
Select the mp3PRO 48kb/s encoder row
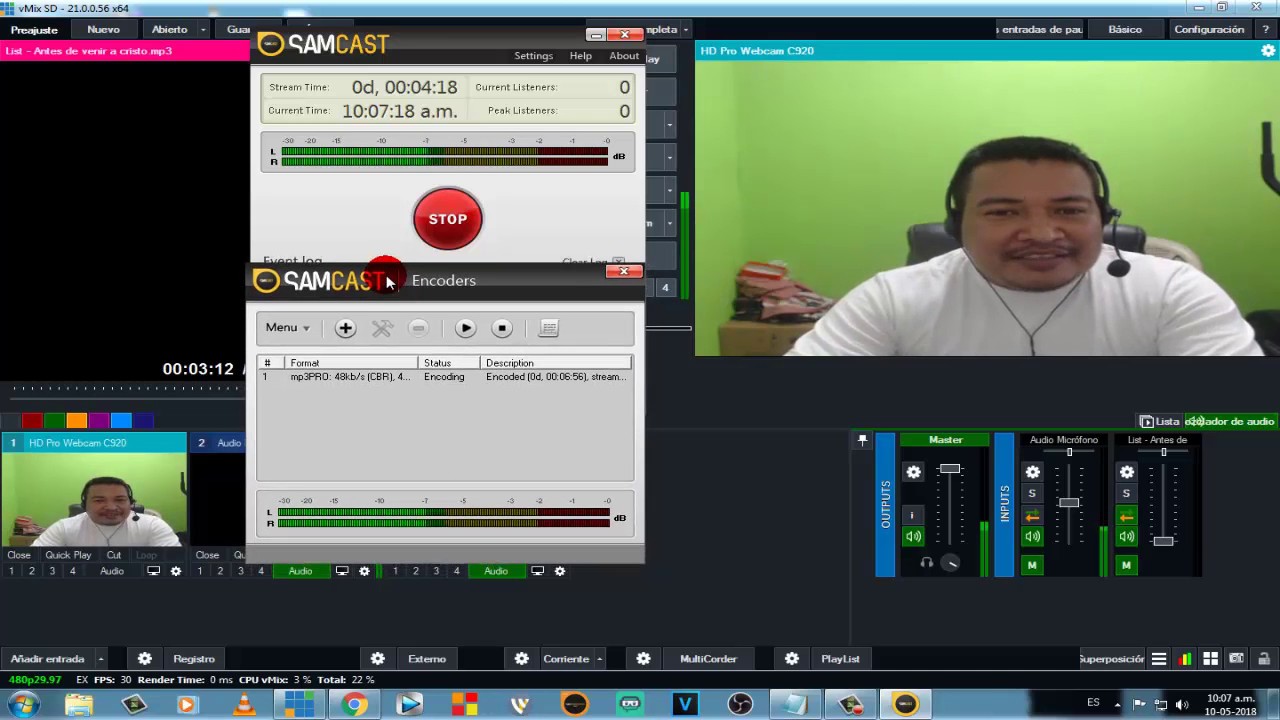coord(445,377)
